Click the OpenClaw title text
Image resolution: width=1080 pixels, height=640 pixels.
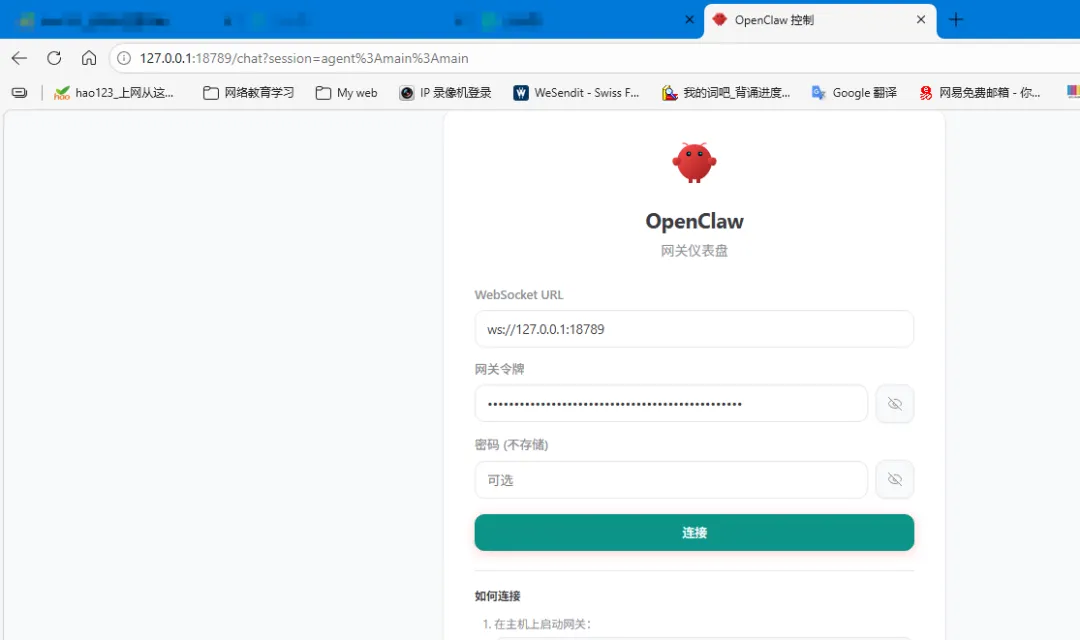694,221
